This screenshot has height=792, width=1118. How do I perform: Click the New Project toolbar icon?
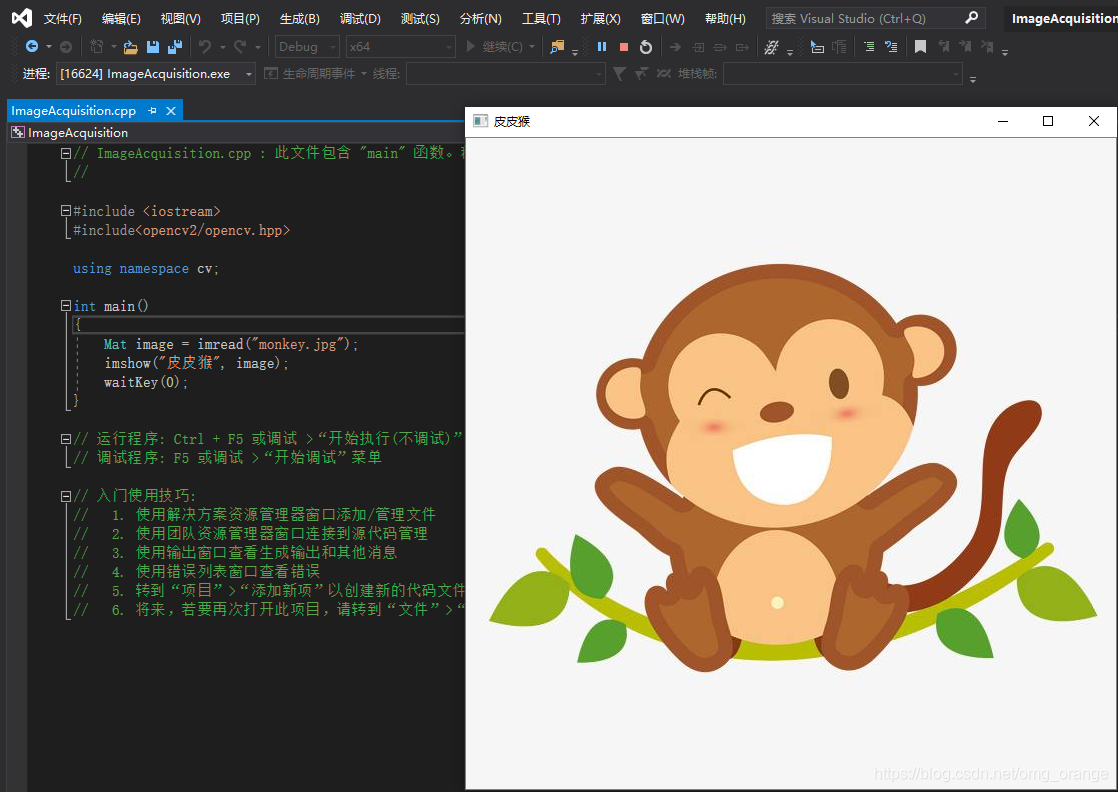[x=96, y=46]
